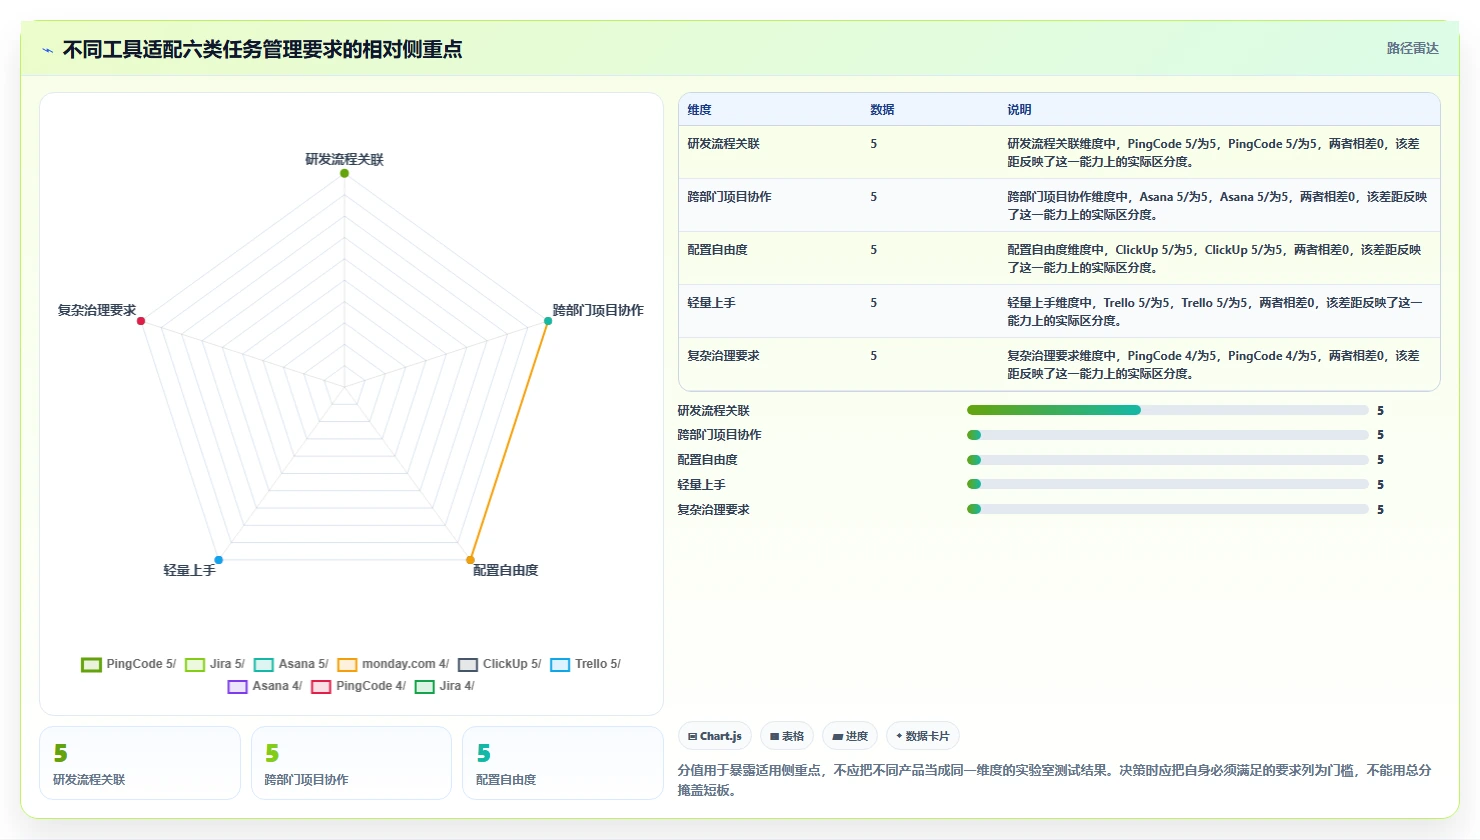Click the 轻量上手 progress bar
Image resolution: width=1480 pixels, height=840 pixels.
pyautogui.click(x=1167, y=484)
